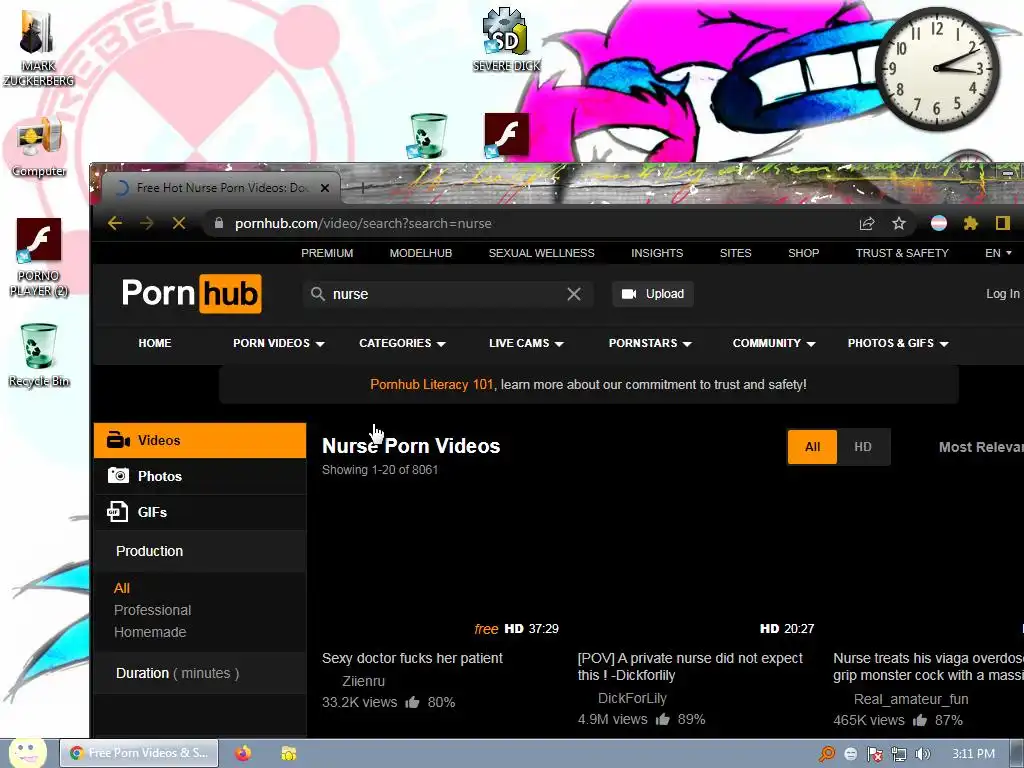Open MODELHUB in the top bar
The height and width of the screenshot is (768, 1024).
pyautogui.click(x=421, y=253)
